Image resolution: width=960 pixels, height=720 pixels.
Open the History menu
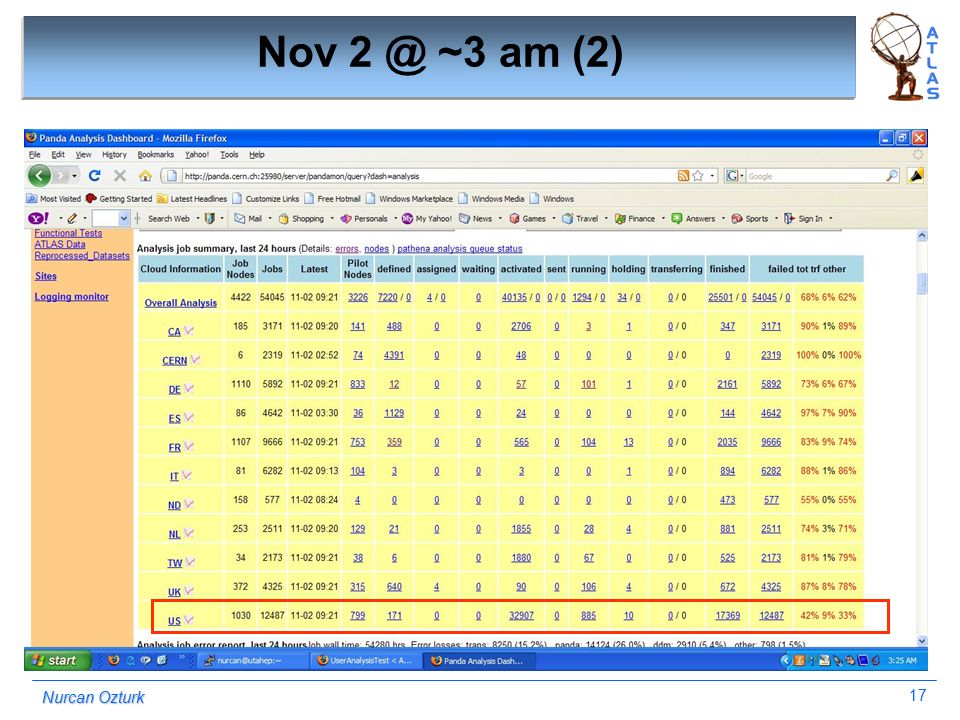coord(114,154)
